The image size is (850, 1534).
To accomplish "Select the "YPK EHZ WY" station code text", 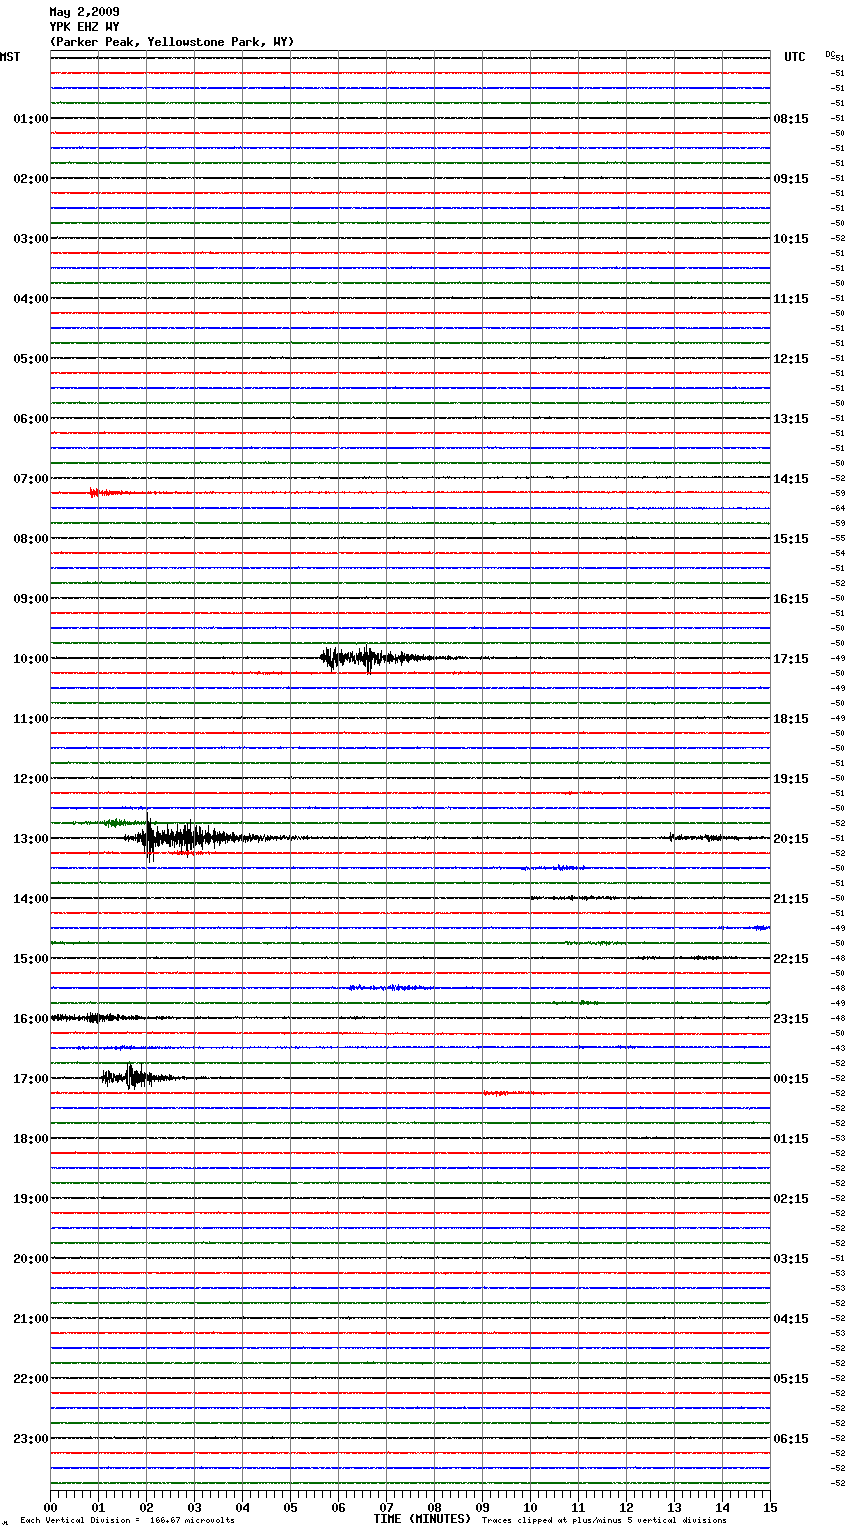I will [84, 27].
